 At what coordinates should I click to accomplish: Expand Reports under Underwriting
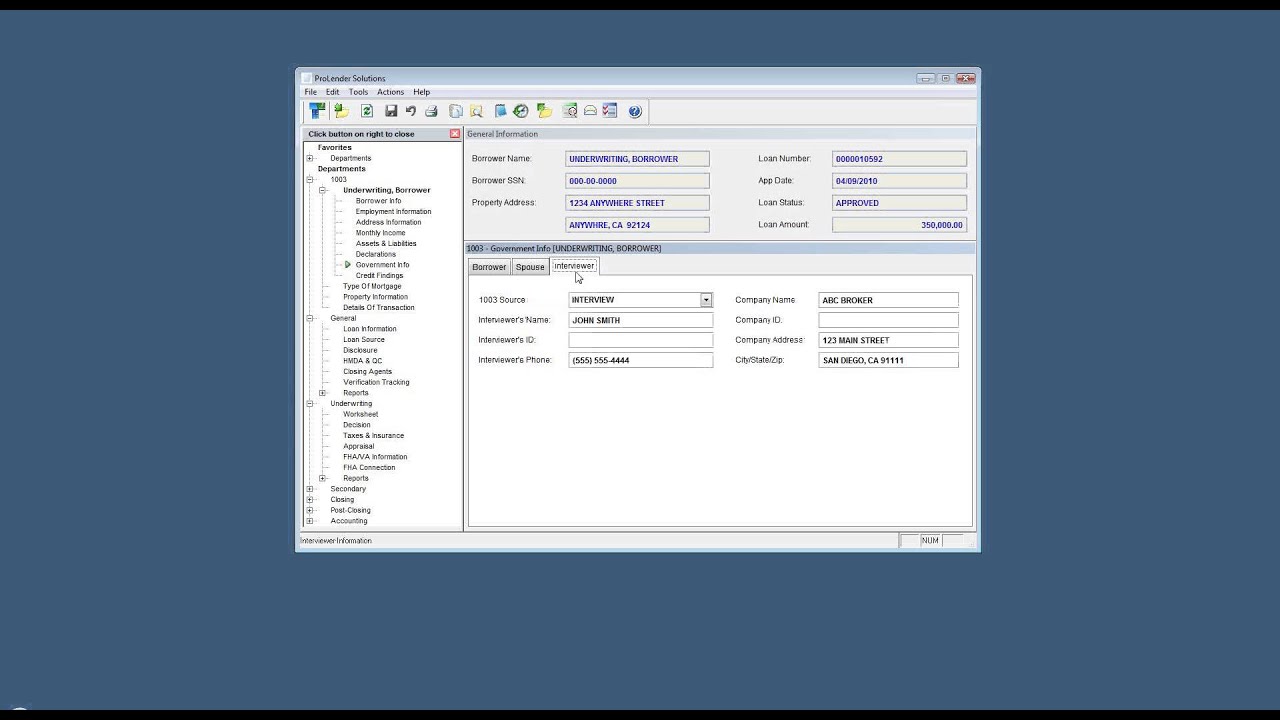pos(323,478)
